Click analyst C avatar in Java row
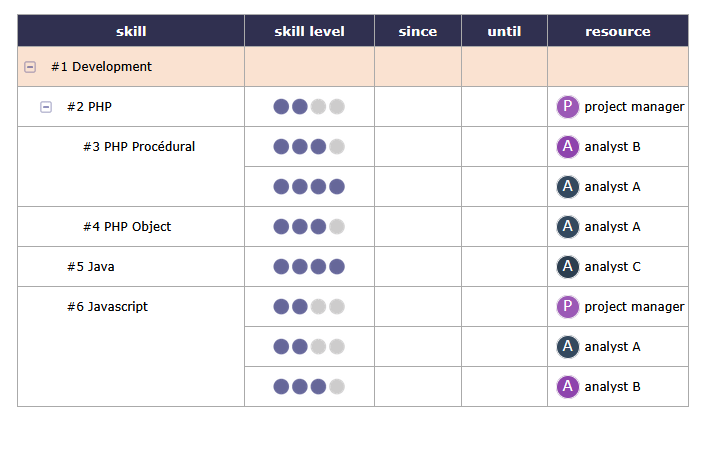The image size is (702, 468). tap(568, 267)
